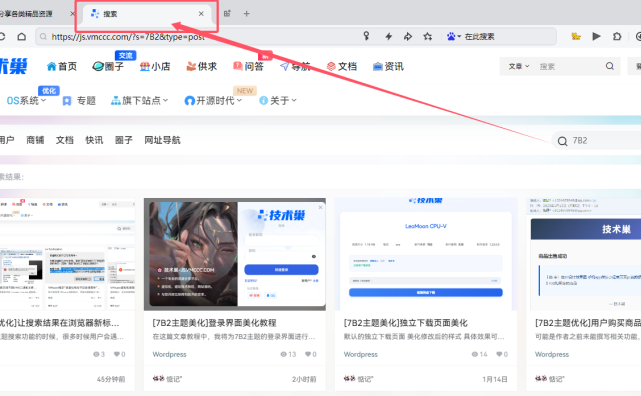641x396 pixels.
Task: Open the yellow extension icon in toolbar
Action: (x=576, y=37)
